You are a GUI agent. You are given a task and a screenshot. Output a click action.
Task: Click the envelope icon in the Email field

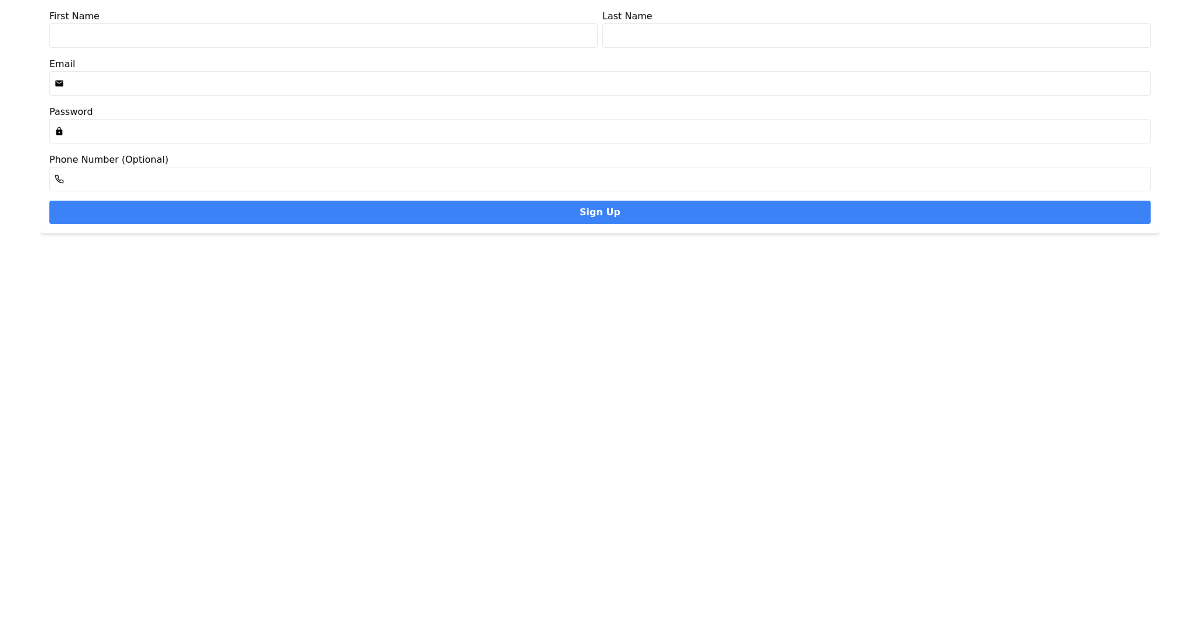(x=59, y=83)
